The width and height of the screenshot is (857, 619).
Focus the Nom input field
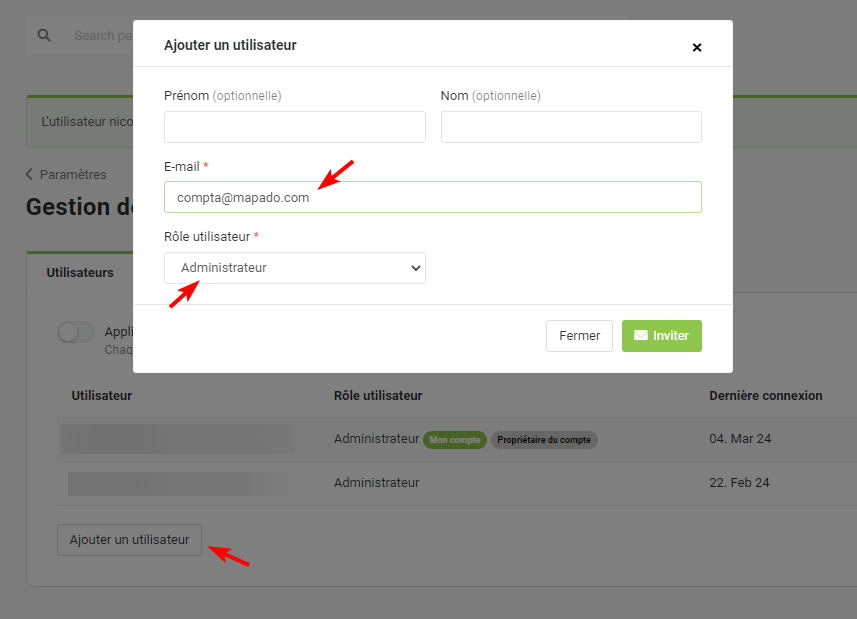(x=571, y=127)
